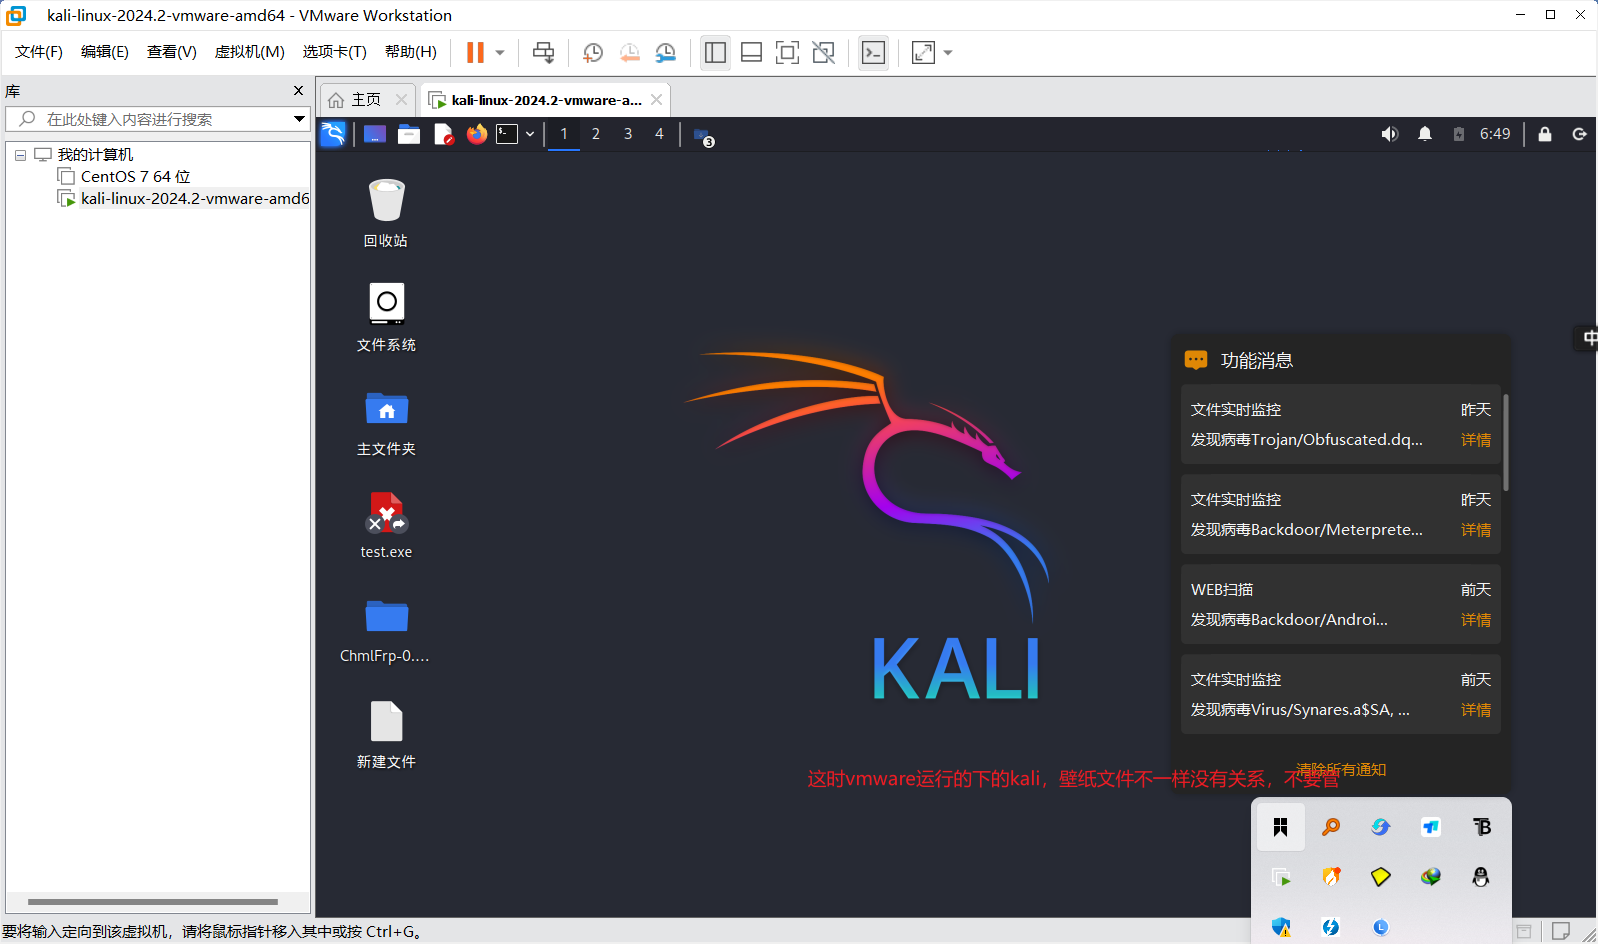The width and height of the screenshot is (1598, 944).
Task: Open the 虚拟机(M) menu
Action: point(250,52)
